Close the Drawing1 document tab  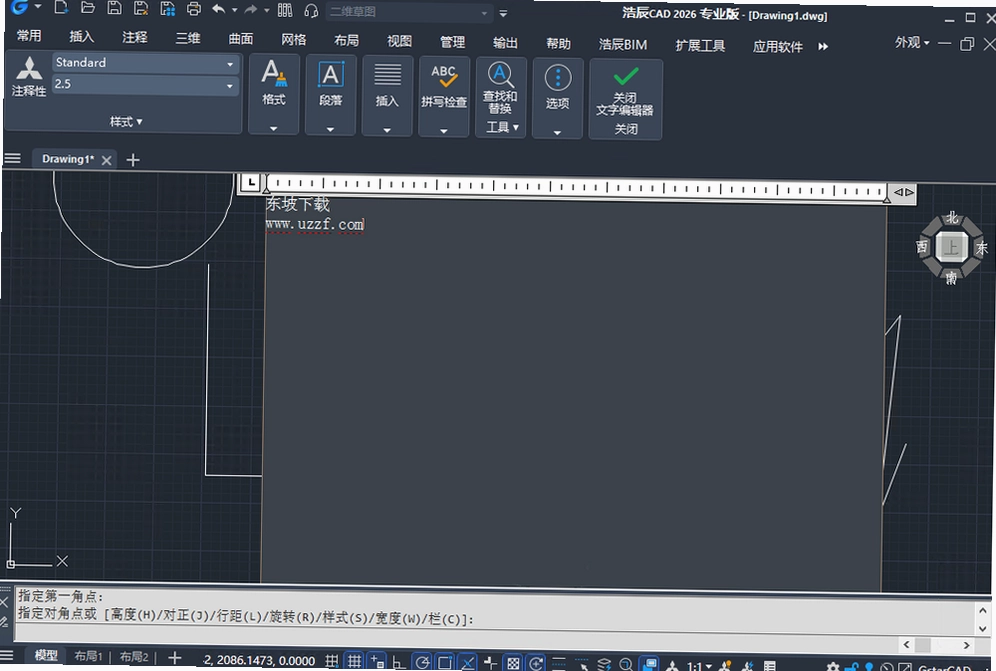click(x=107, y=160)
